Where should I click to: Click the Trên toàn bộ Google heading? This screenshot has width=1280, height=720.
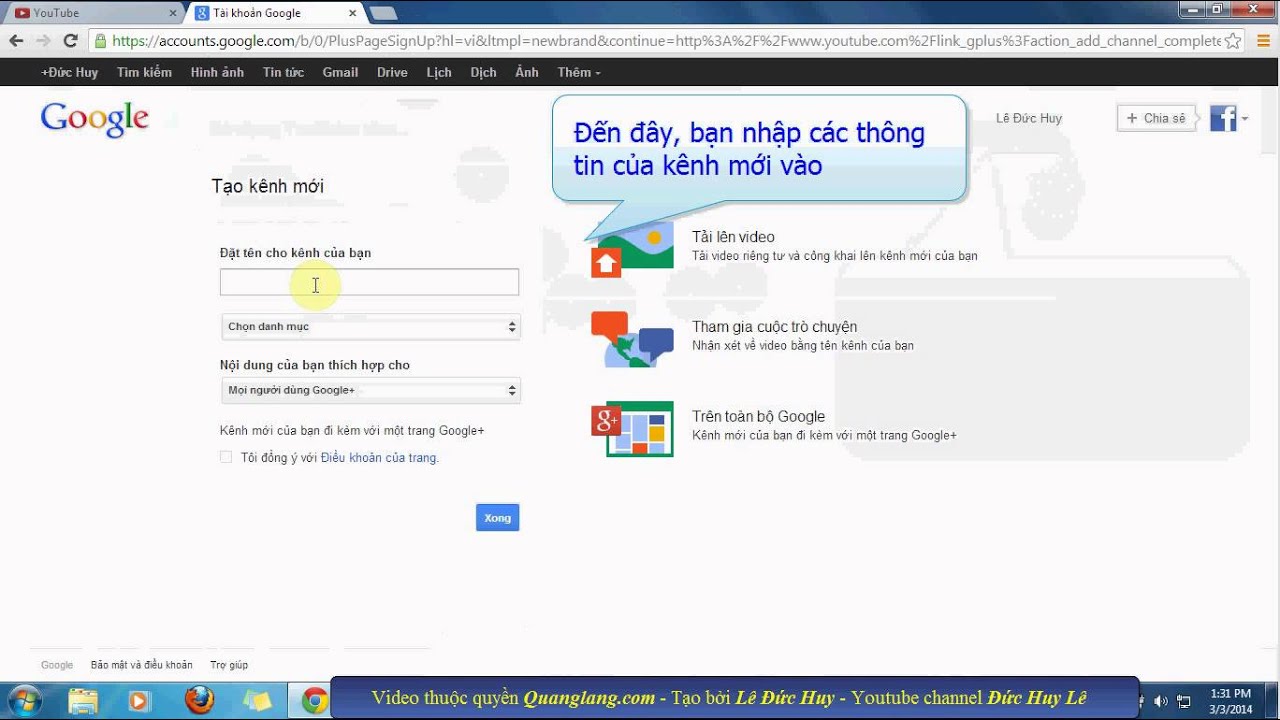point(758,416)
